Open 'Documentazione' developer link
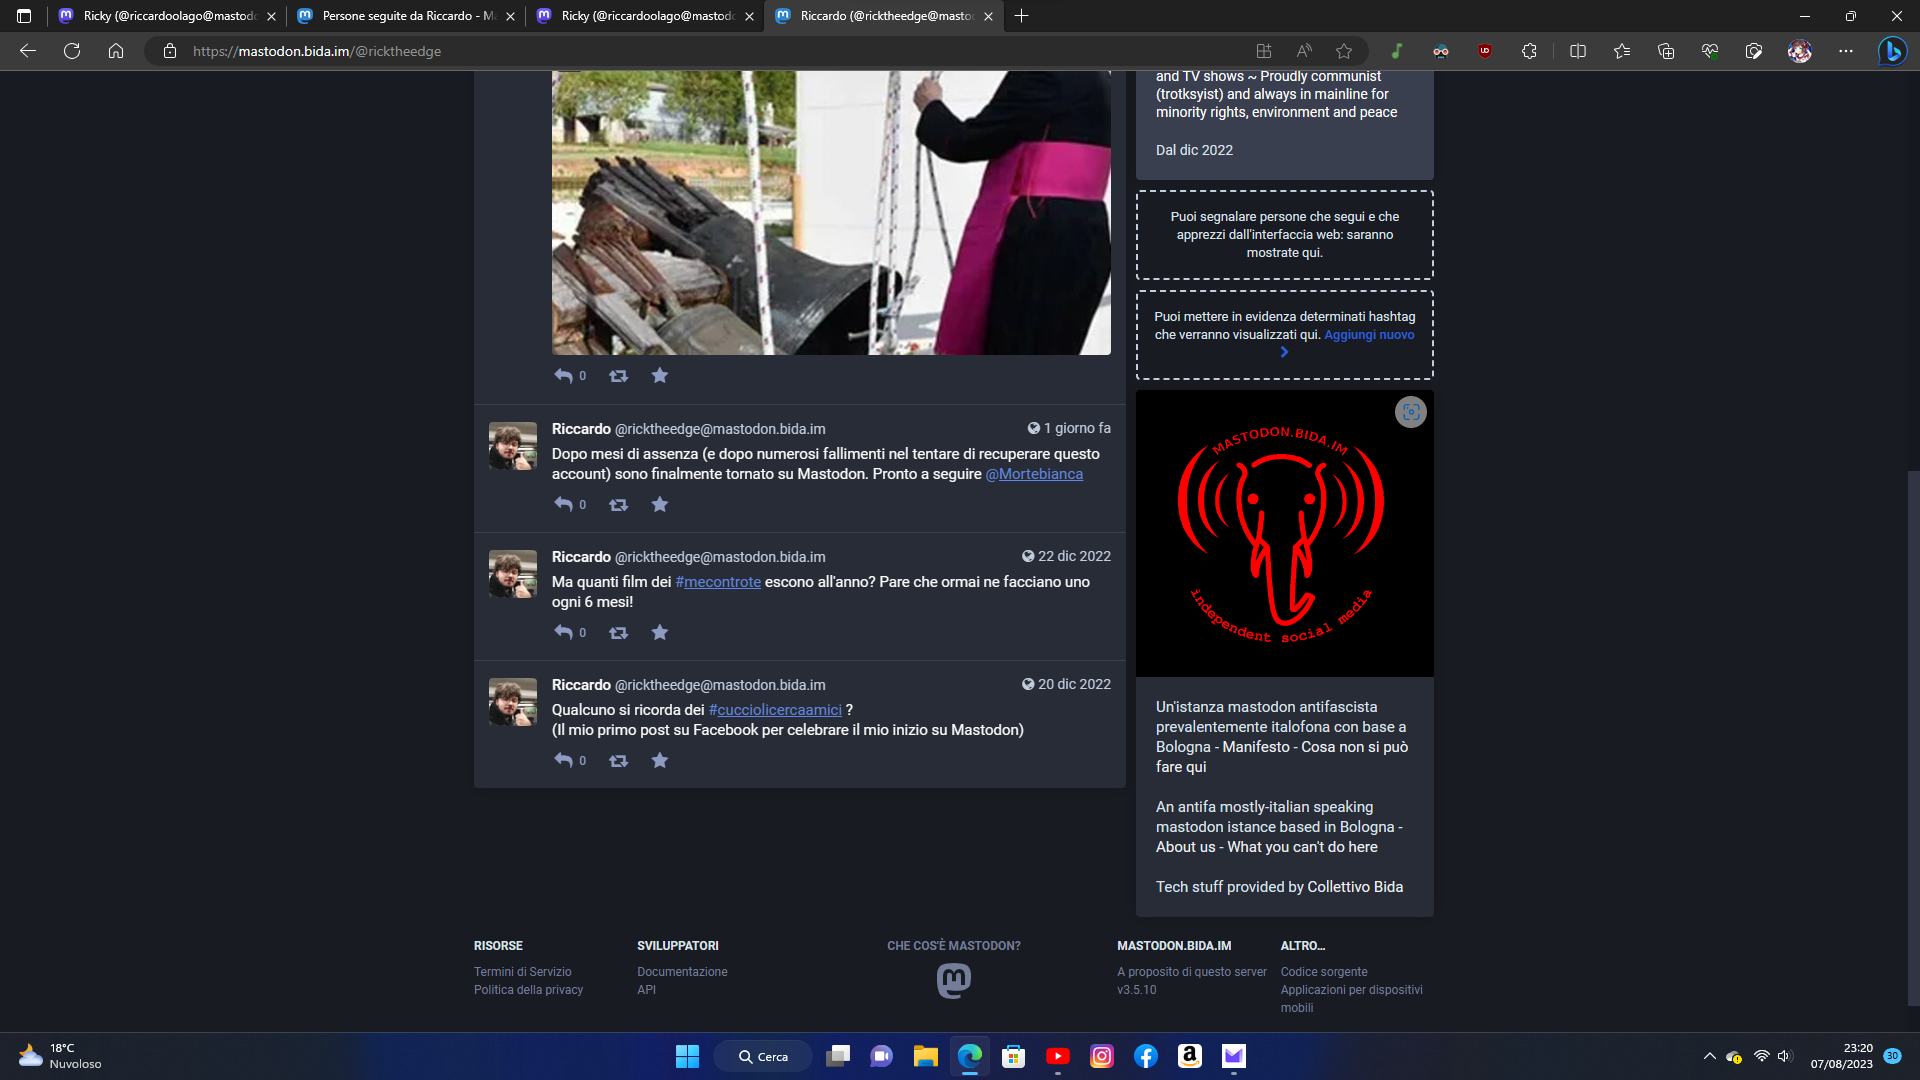This screenshot has width=1920, height=1080. (682, 972)
